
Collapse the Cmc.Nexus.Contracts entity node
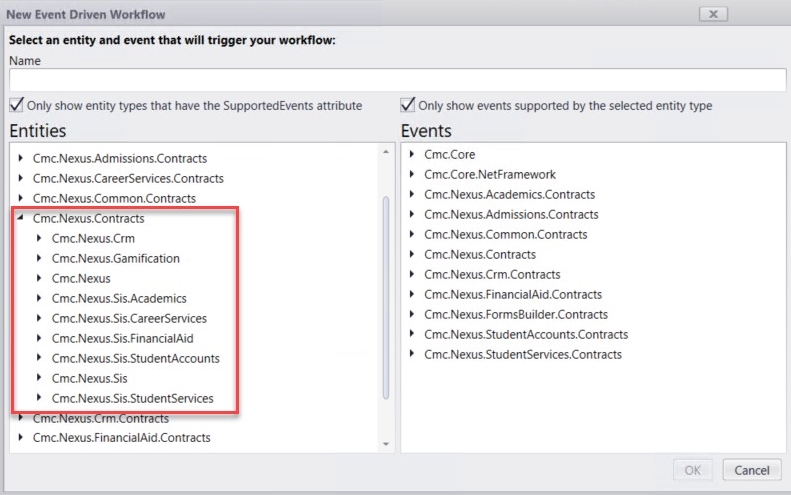[x=21, y=218]
